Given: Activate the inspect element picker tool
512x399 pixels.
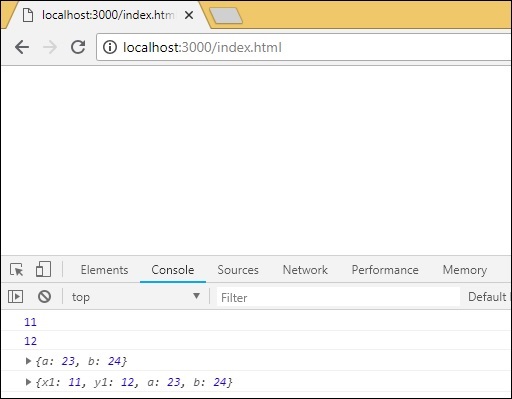Looking at the screenshot, I should tap(16, 269).
